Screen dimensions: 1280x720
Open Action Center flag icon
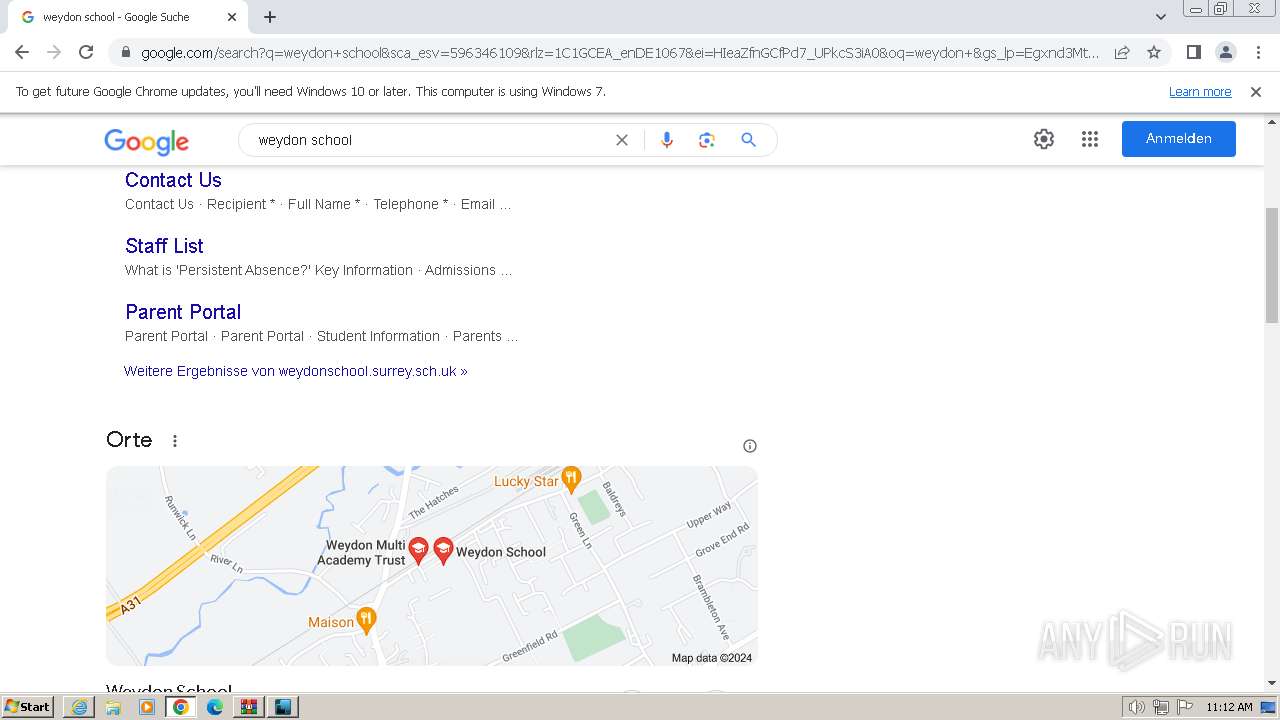tap(1185, 707)
